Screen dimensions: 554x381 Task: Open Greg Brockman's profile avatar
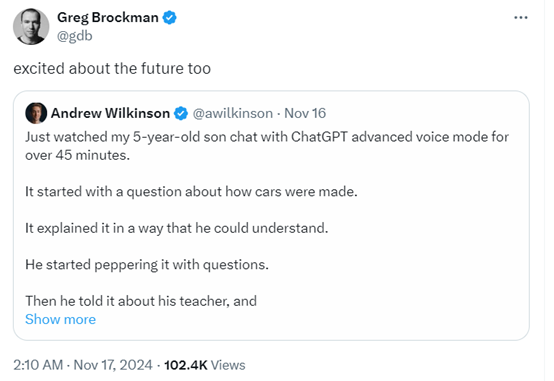click(x=31, y=27)
